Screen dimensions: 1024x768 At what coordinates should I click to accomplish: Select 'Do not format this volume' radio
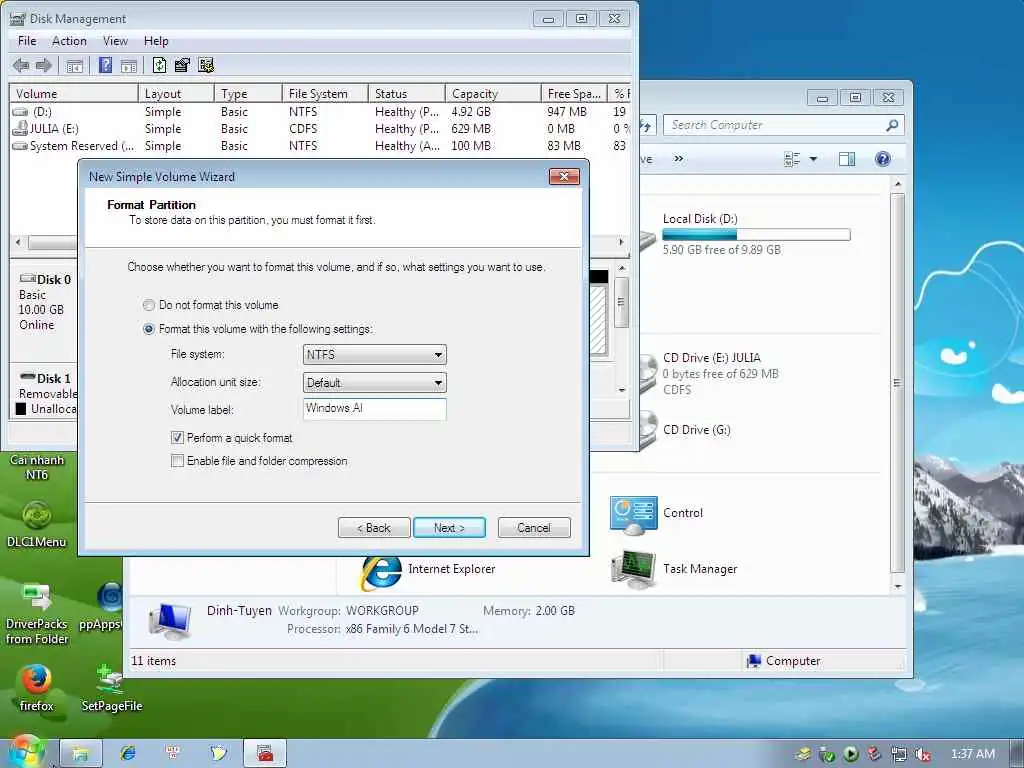(149, 305)
